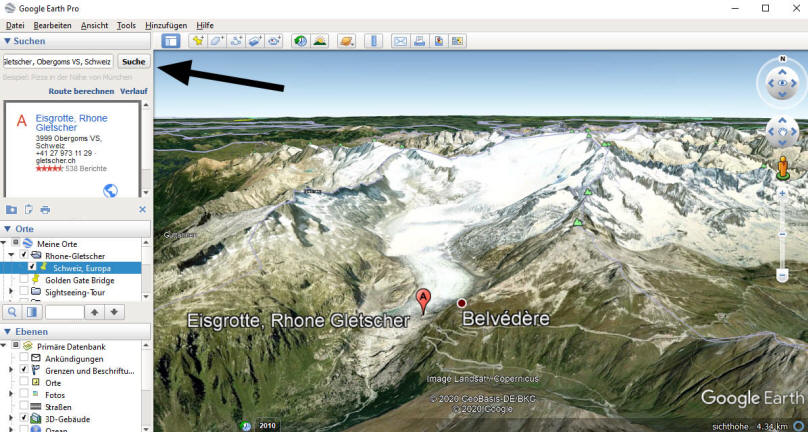
Task: Select the Add Polygon tool
Action: pyautogui.click(x=216, y=41)
